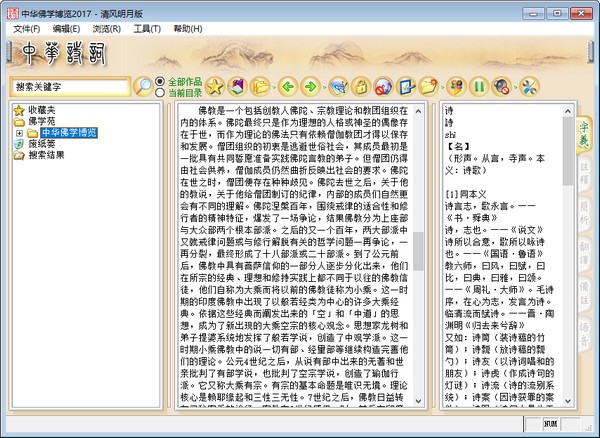Click the green back arrow icon

288,87
